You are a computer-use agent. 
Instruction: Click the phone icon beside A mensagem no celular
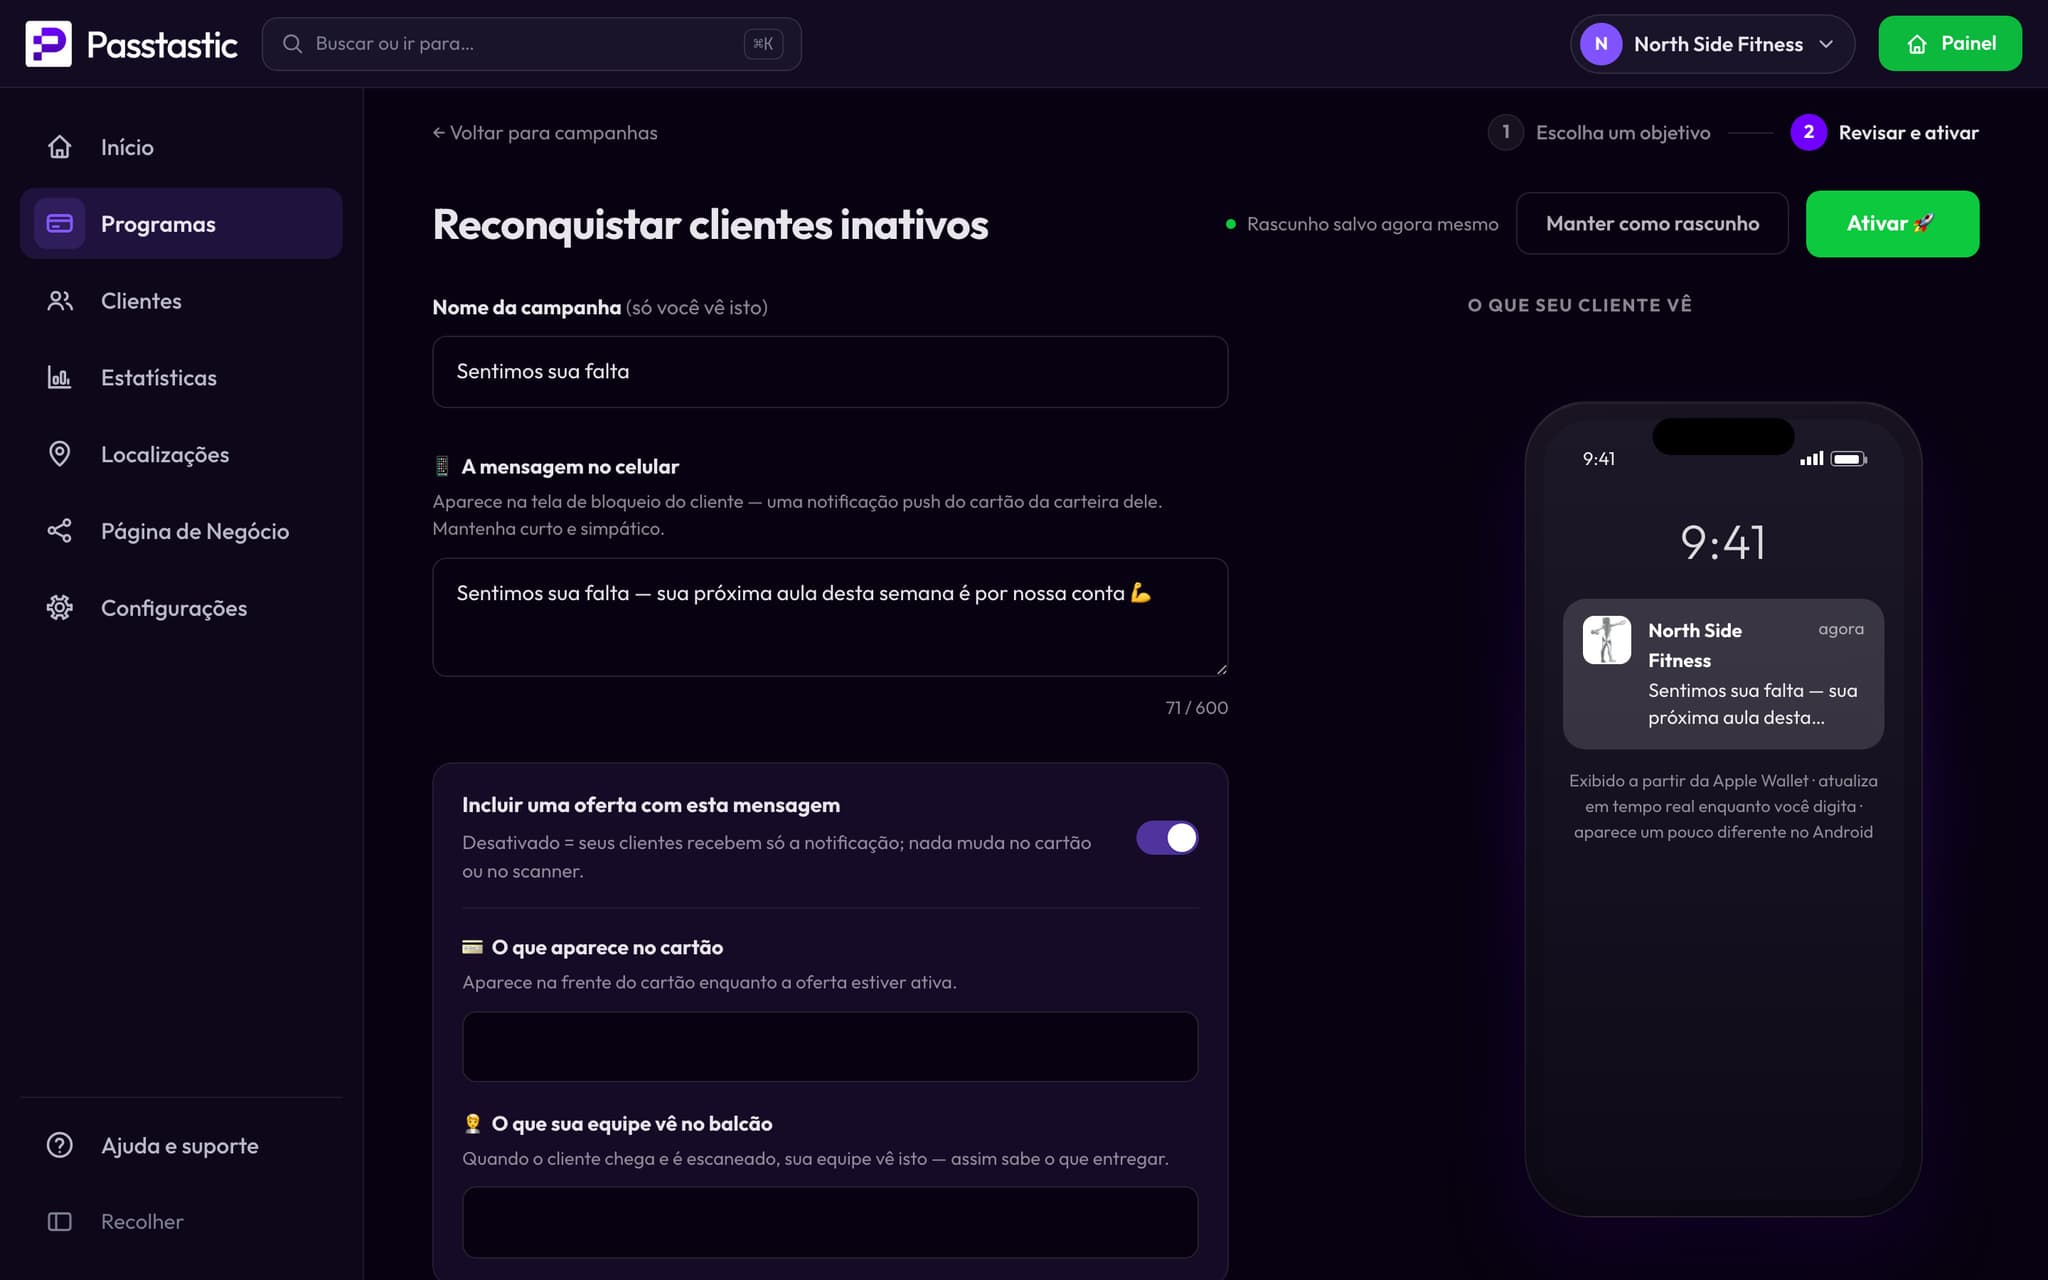(442, 466)
